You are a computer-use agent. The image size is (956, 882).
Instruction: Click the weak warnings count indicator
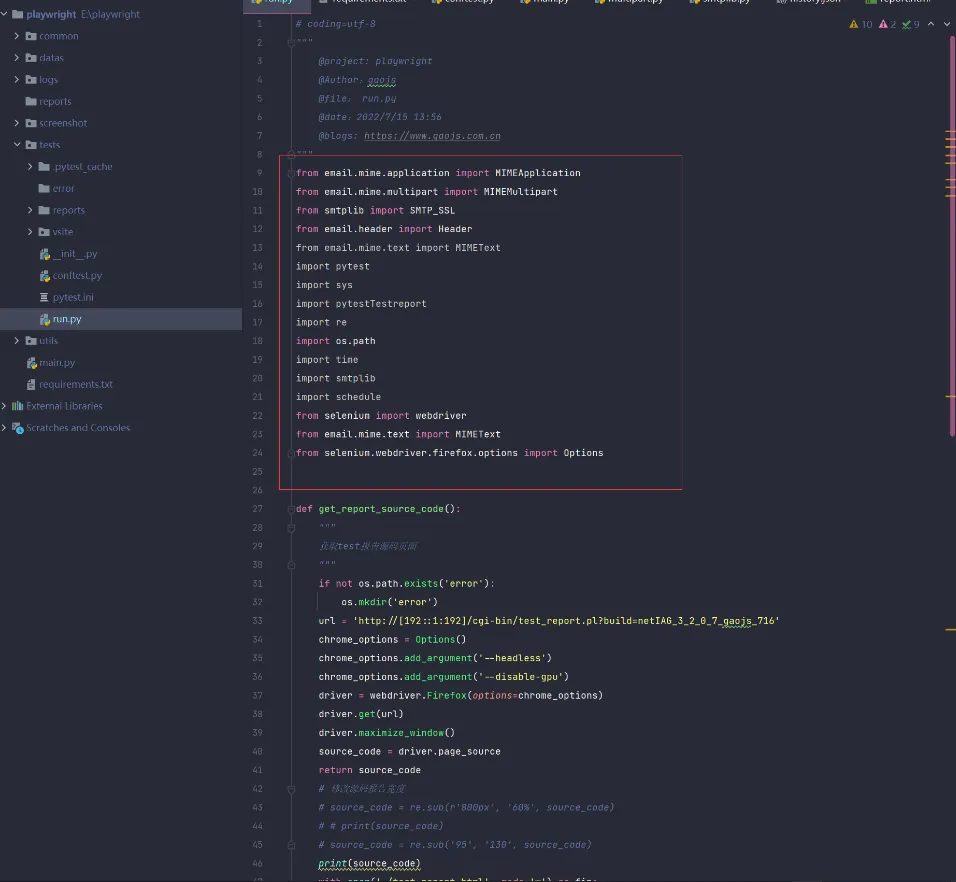(887, 24)
